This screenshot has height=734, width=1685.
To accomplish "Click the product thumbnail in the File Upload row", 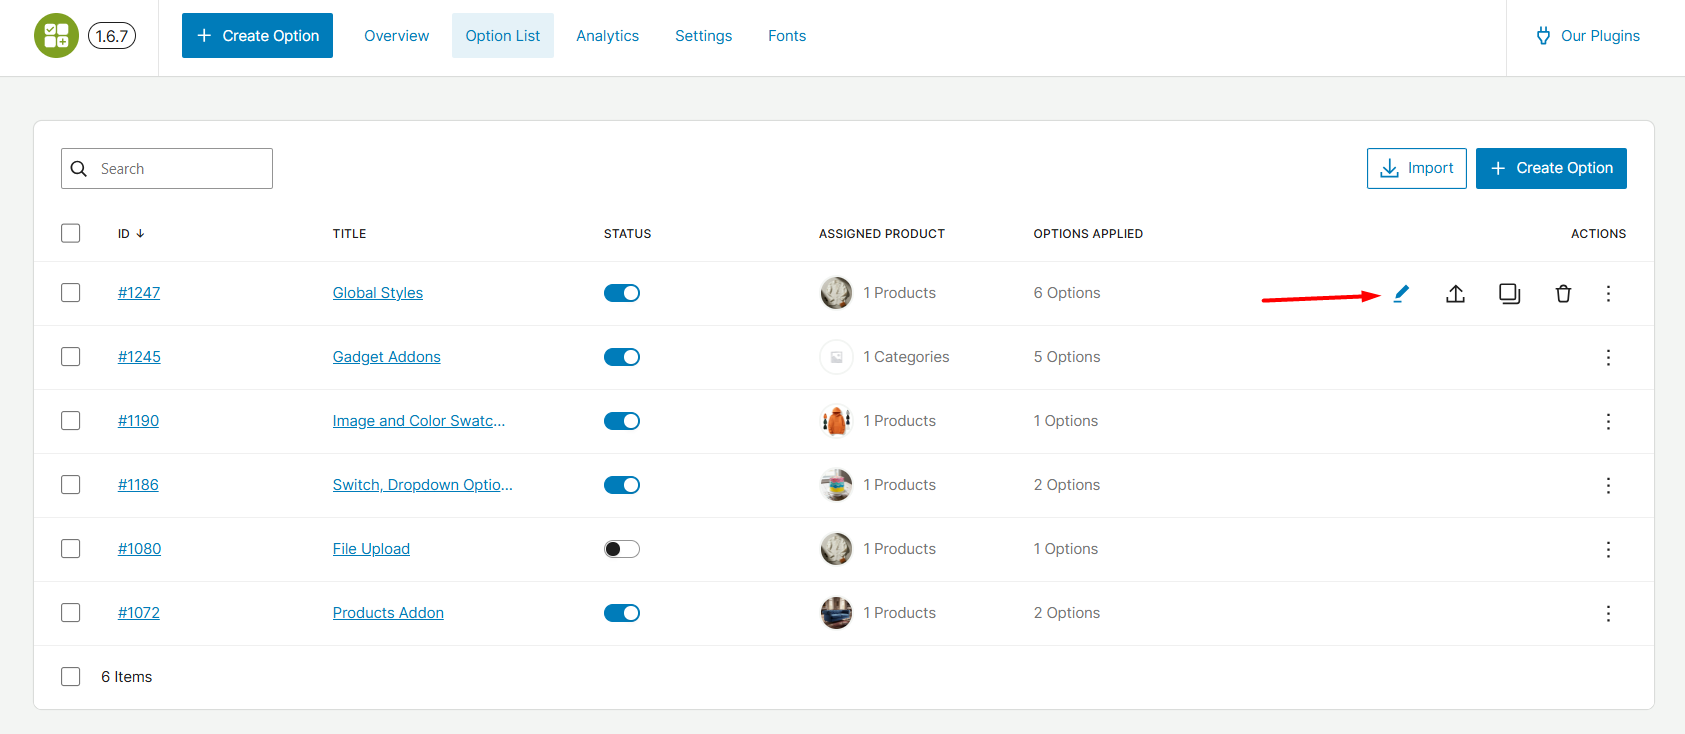I will [836, 549].
